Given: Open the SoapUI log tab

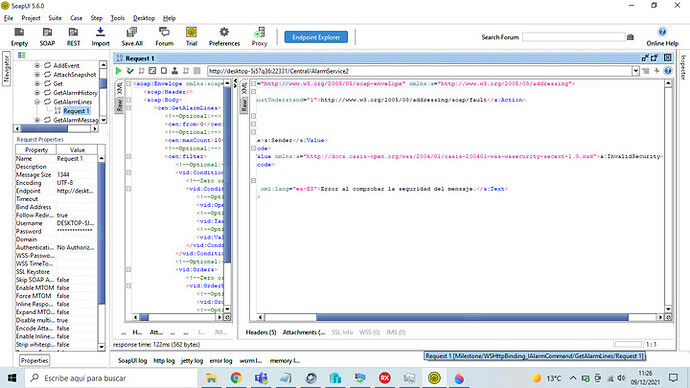Looking at the screenshot, I should [x=132, y=360].
